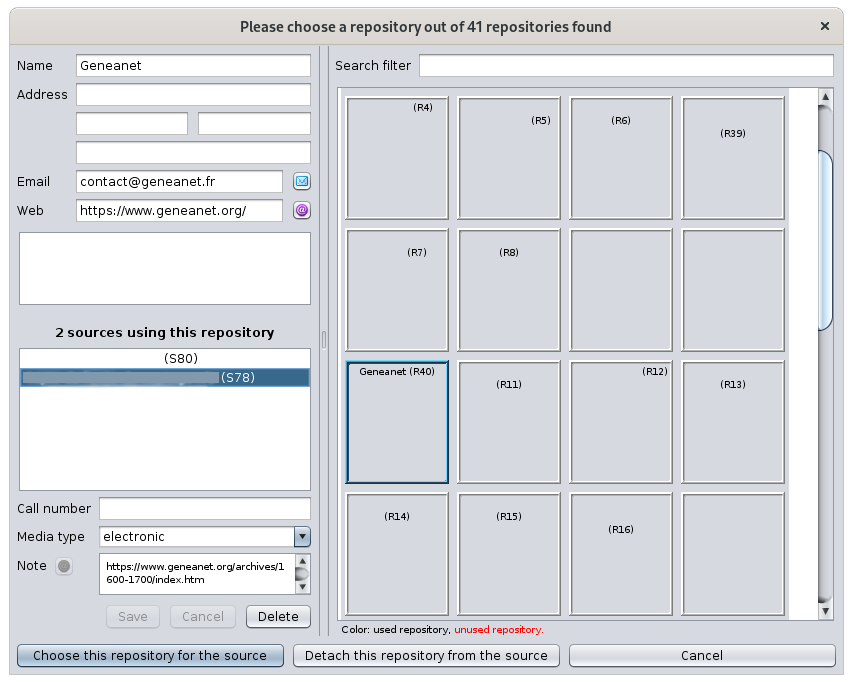The height and width of the screenshot is (684, 853).
Task: Click the Cancel button beside Save
Action: click(x=203, y=617)
